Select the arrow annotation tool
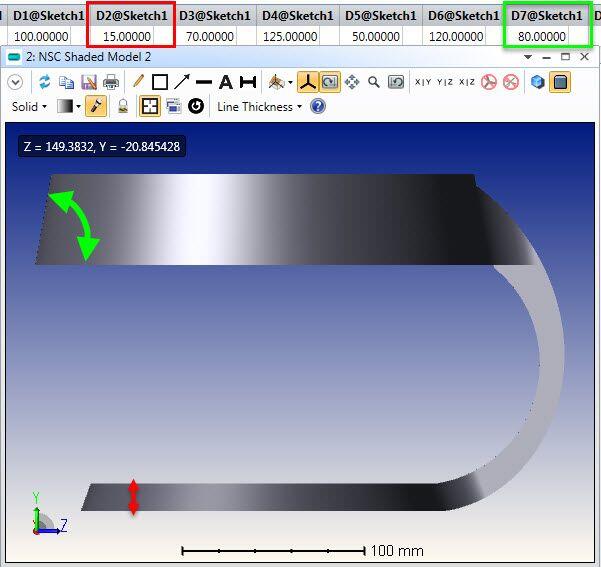This screenshot has height=568, width=601. click(182, 82)
